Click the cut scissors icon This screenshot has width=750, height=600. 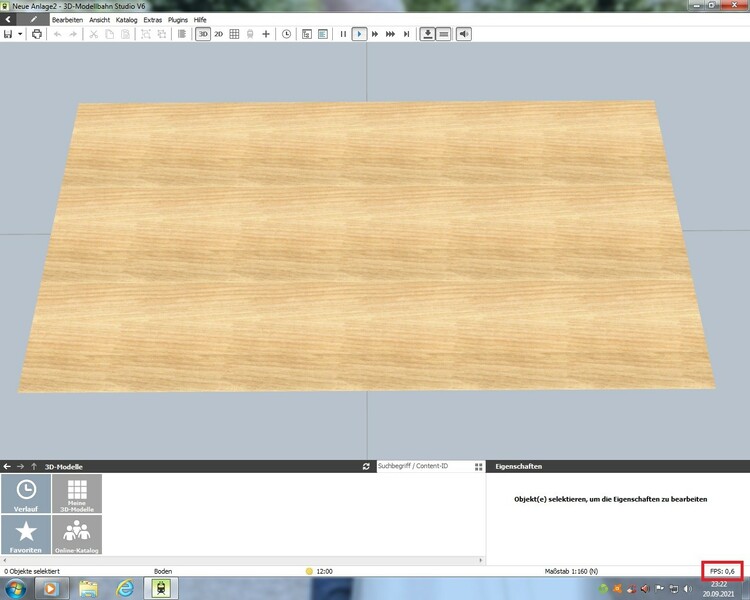coord(94,34)
